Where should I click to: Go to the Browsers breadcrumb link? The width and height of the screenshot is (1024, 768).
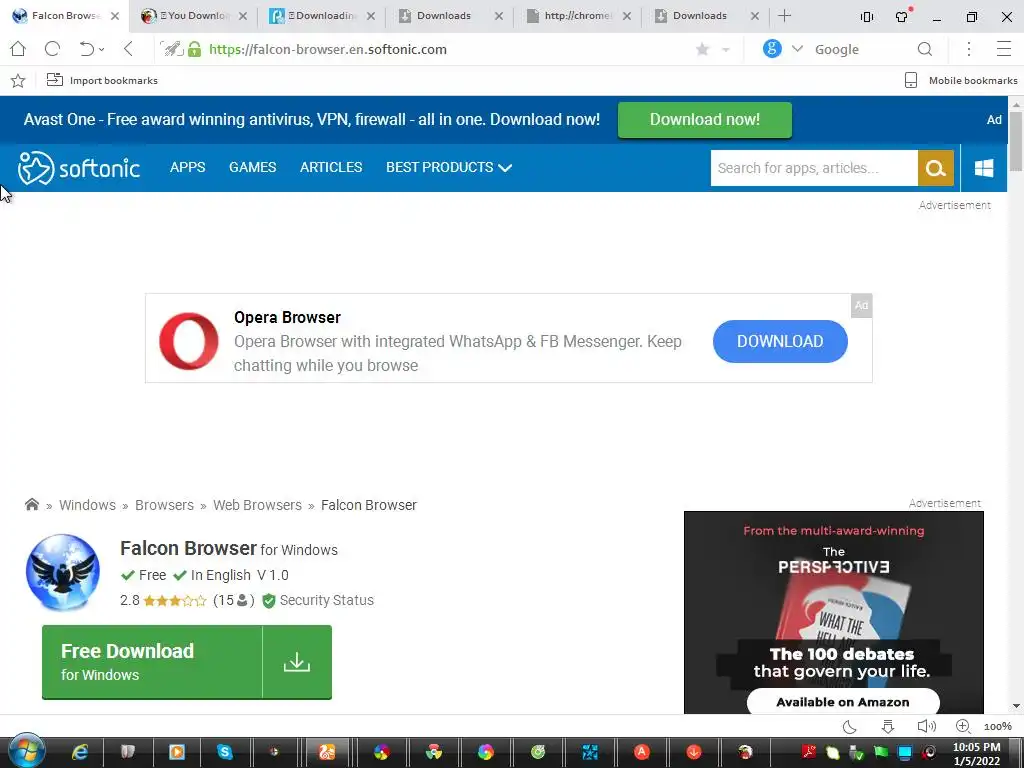pos(165,505)
